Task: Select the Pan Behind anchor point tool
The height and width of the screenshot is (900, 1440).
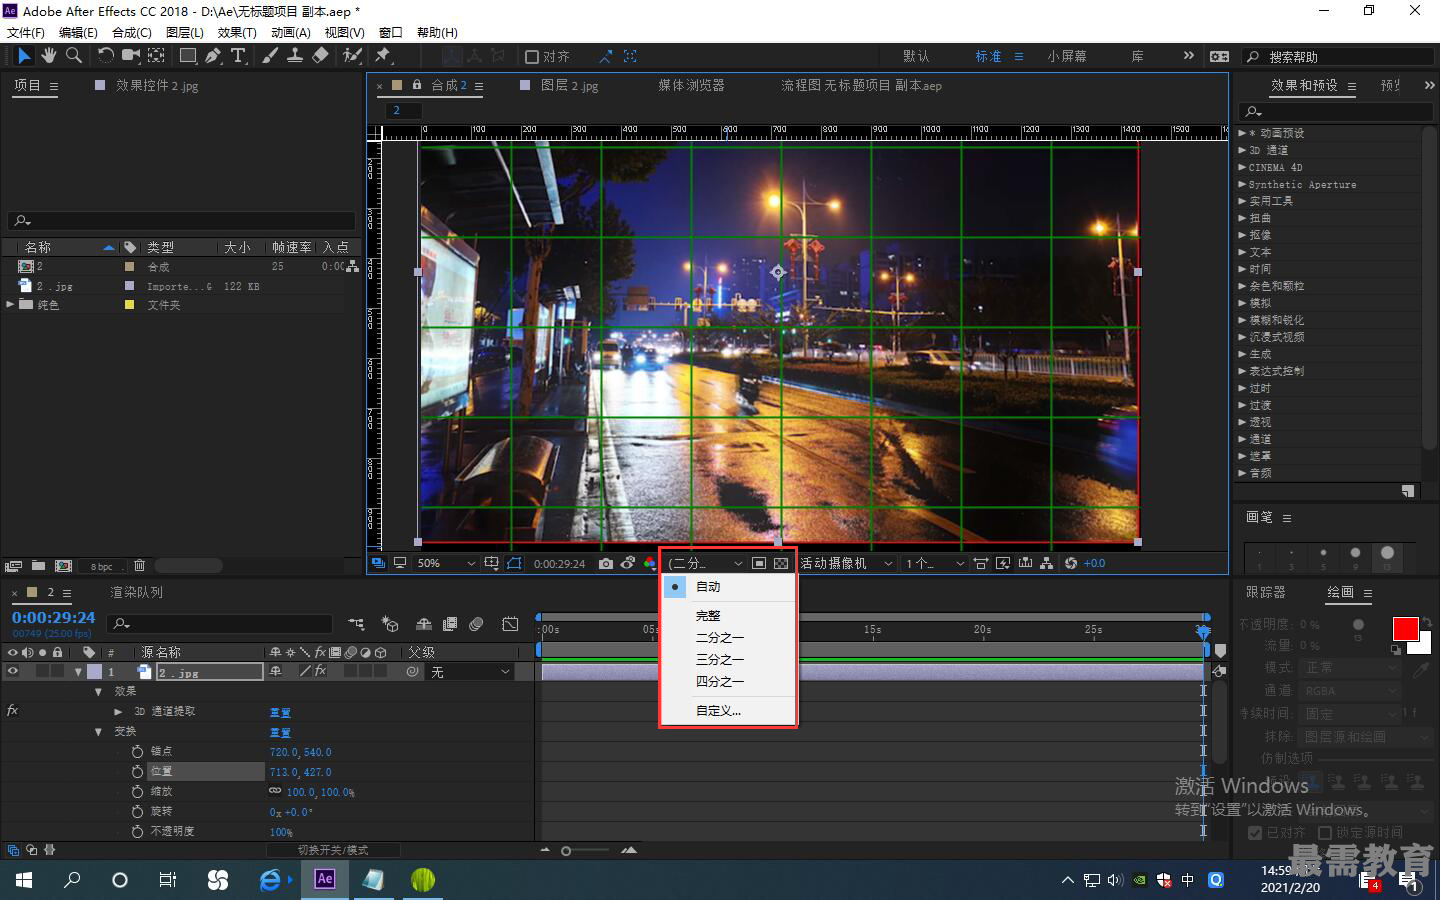Action: coord(157,56)
